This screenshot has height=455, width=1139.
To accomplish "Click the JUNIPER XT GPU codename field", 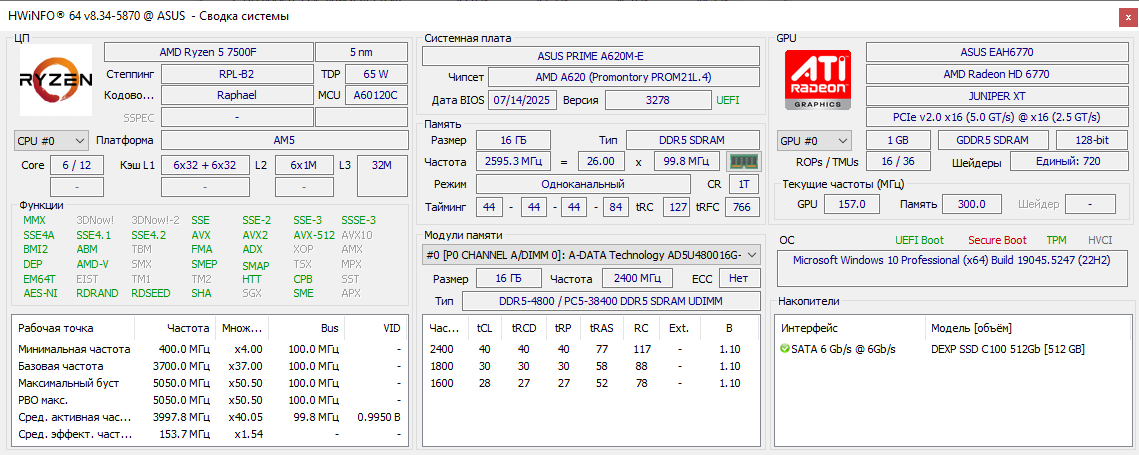I will (996, 95).
